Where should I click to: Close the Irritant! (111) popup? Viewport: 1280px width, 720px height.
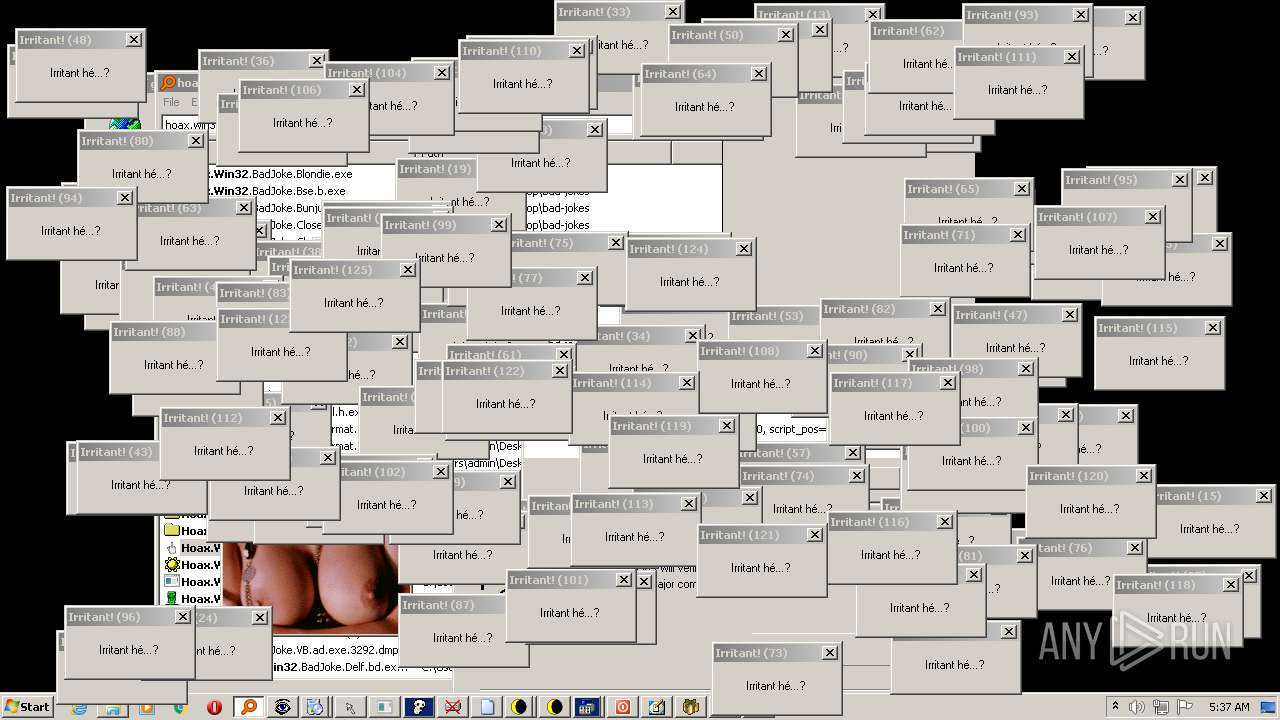point(1071,57)
